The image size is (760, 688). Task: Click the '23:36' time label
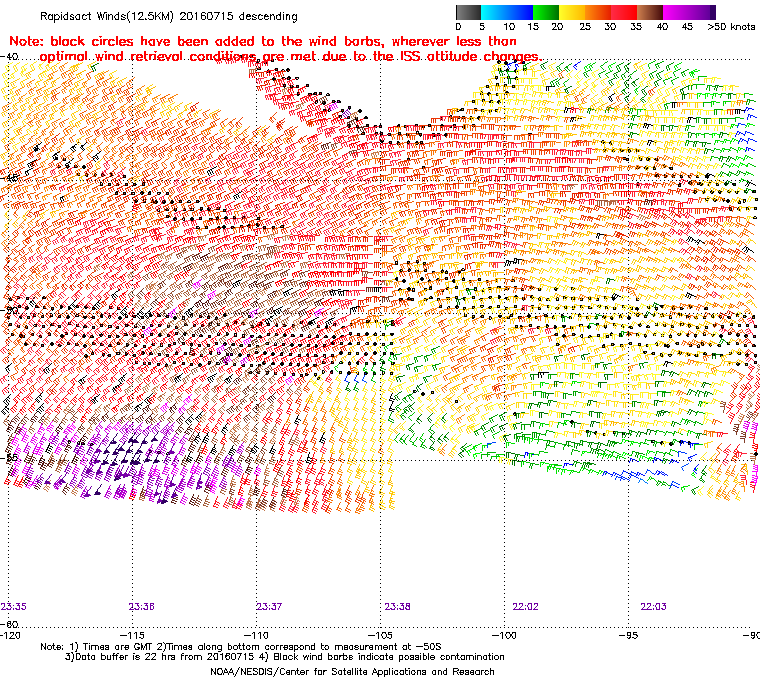pos(142,607)
